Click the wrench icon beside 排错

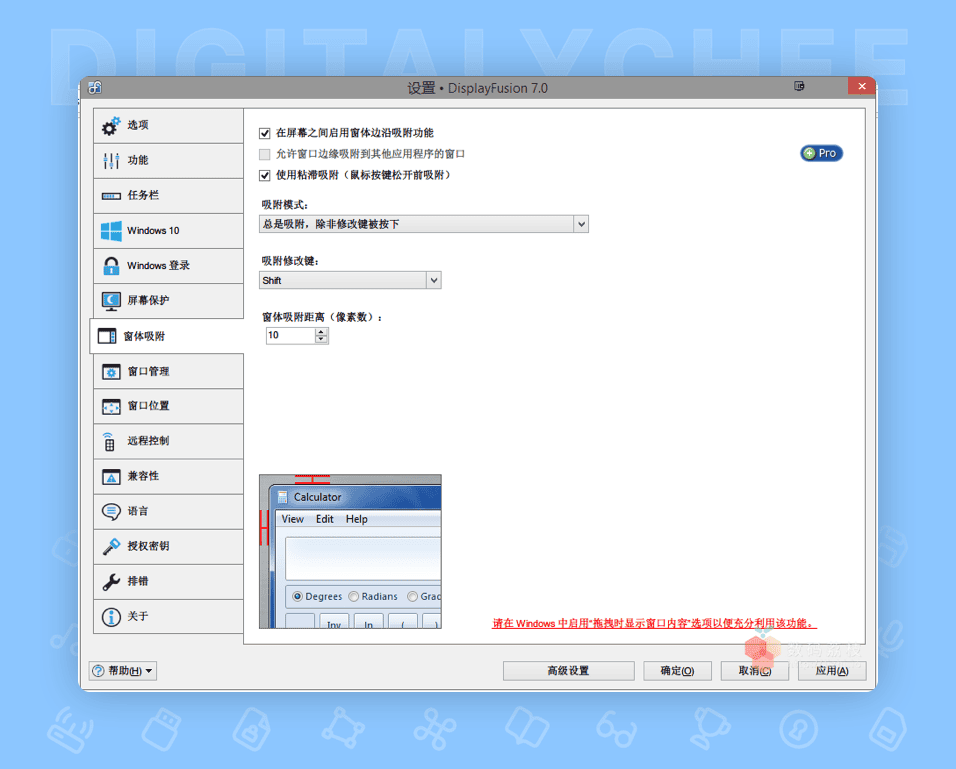[x=111, y=582]
